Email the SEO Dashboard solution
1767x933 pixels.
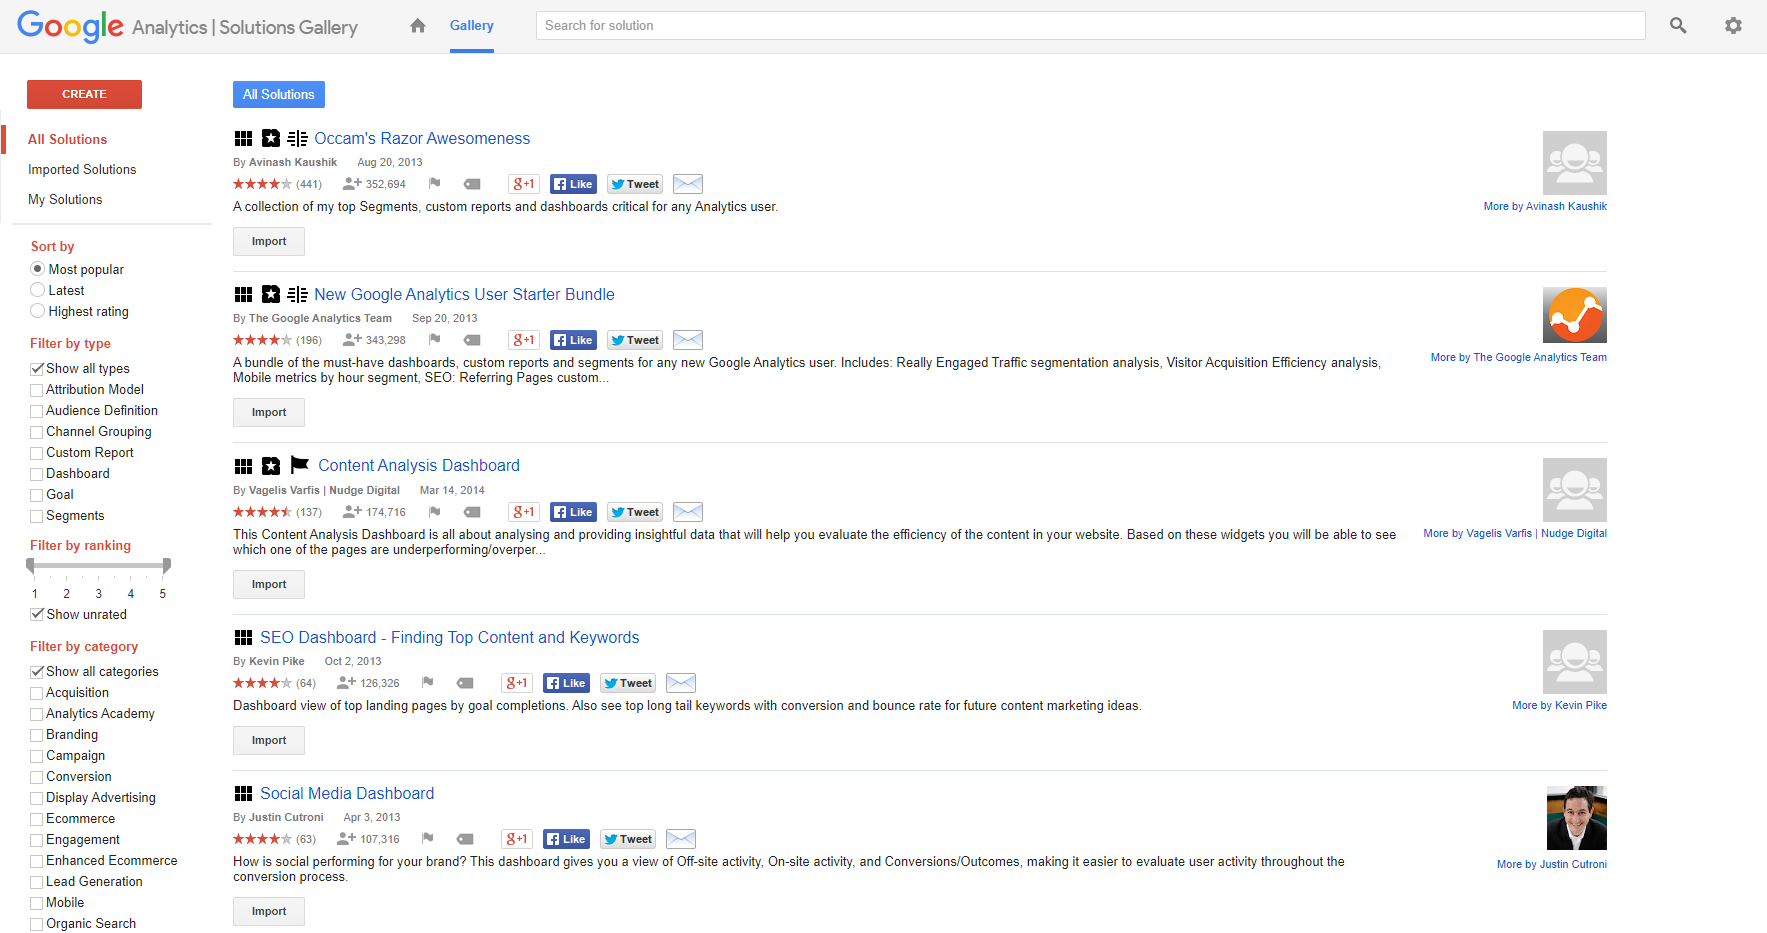tap(681, 683)
